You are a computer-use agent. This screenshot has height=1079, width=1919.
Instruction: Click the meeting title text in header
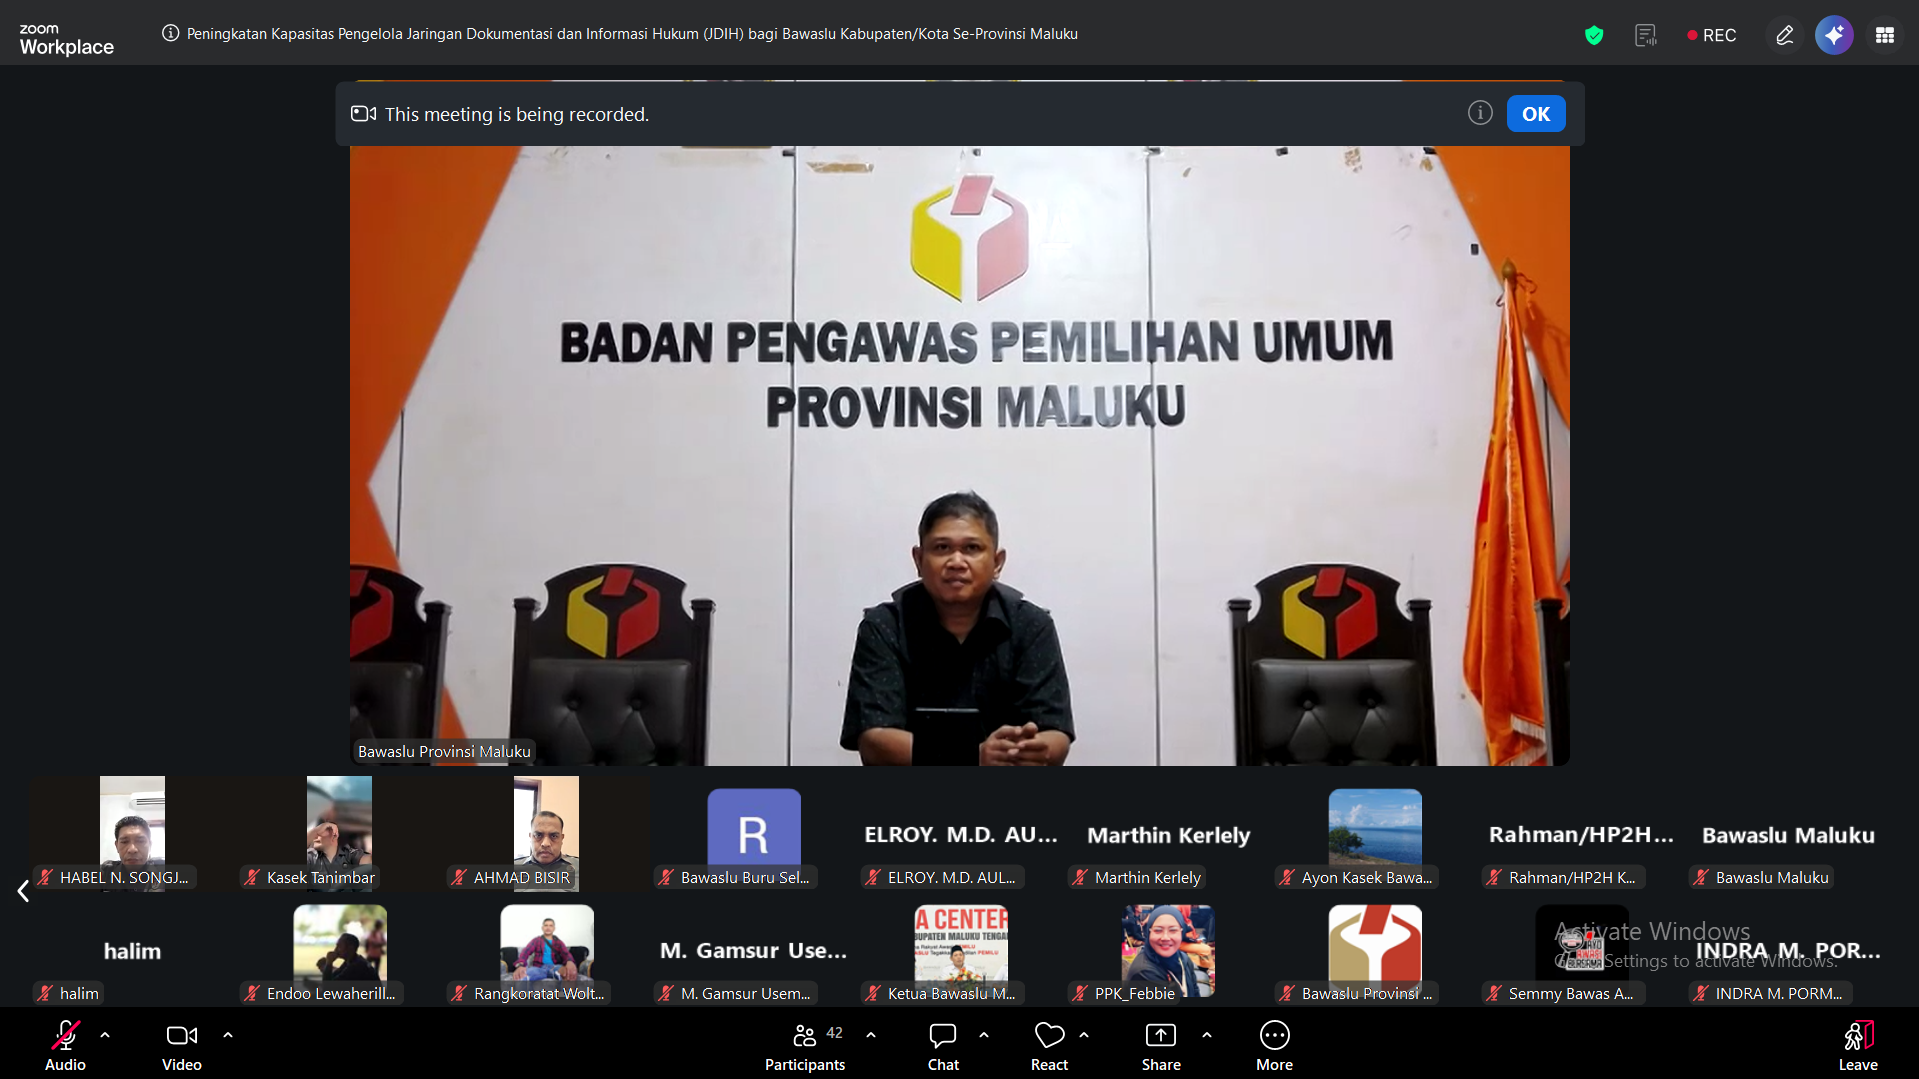[632, 34]
